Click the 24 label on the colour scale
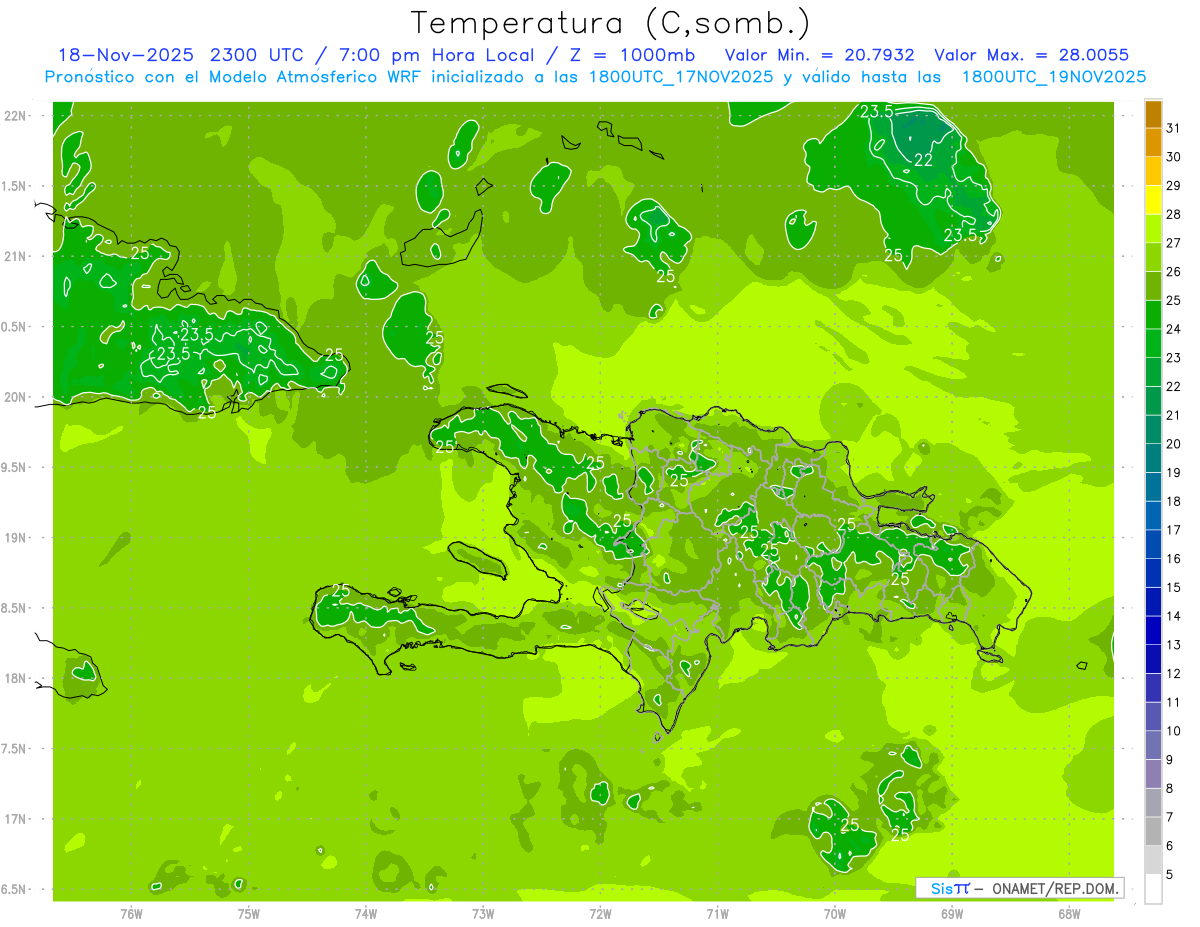Viewport: 1200px width, 927px height. (x=1174, y=329)
